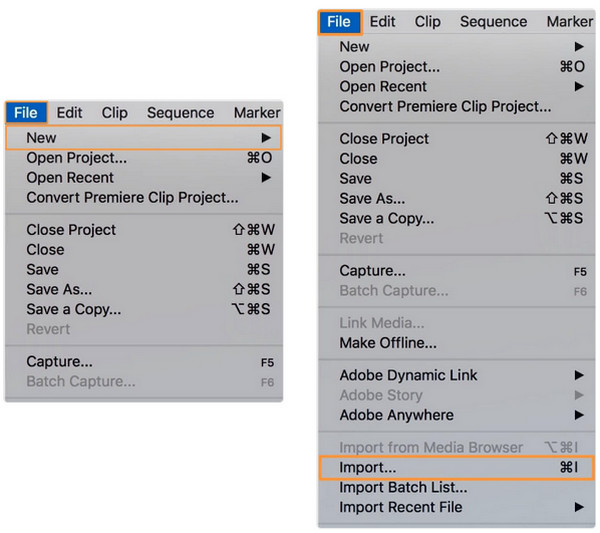600x533 pixels.
Task: Choose Open Project in left File menu
Action: tap(144, 158)
